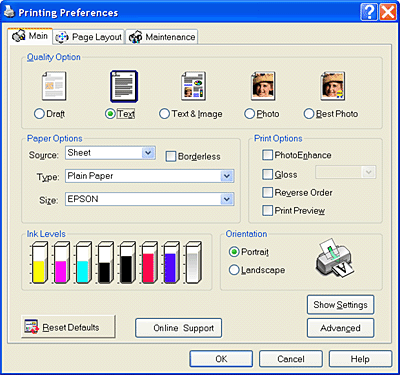Viewport: 400px width, 375px height.
Task: Close the Printing Preferences dialog
Action: tap(388, 13)
